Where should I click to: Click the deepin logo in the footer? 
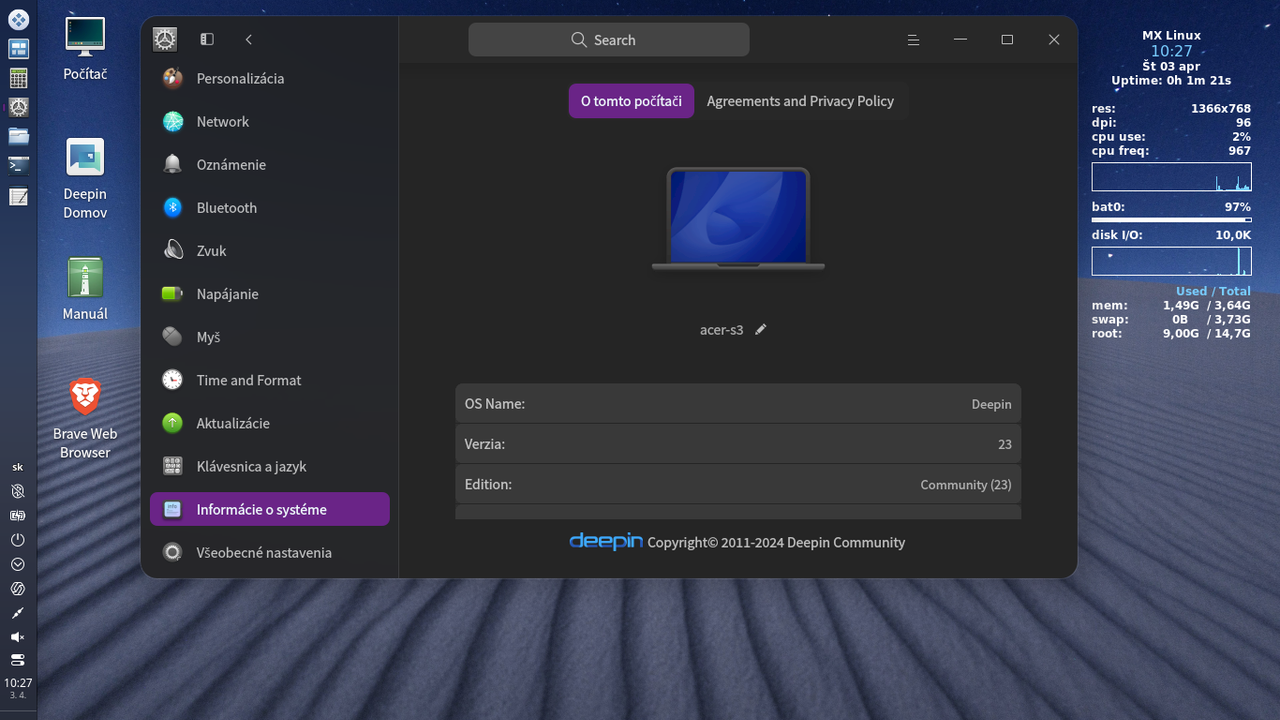tap(606, 541)
